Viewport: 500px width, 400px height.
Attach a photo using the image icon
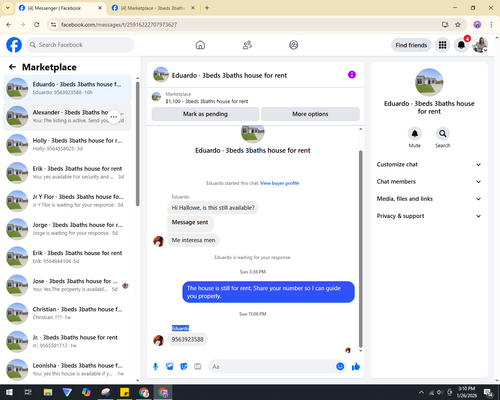click(170, 367)
